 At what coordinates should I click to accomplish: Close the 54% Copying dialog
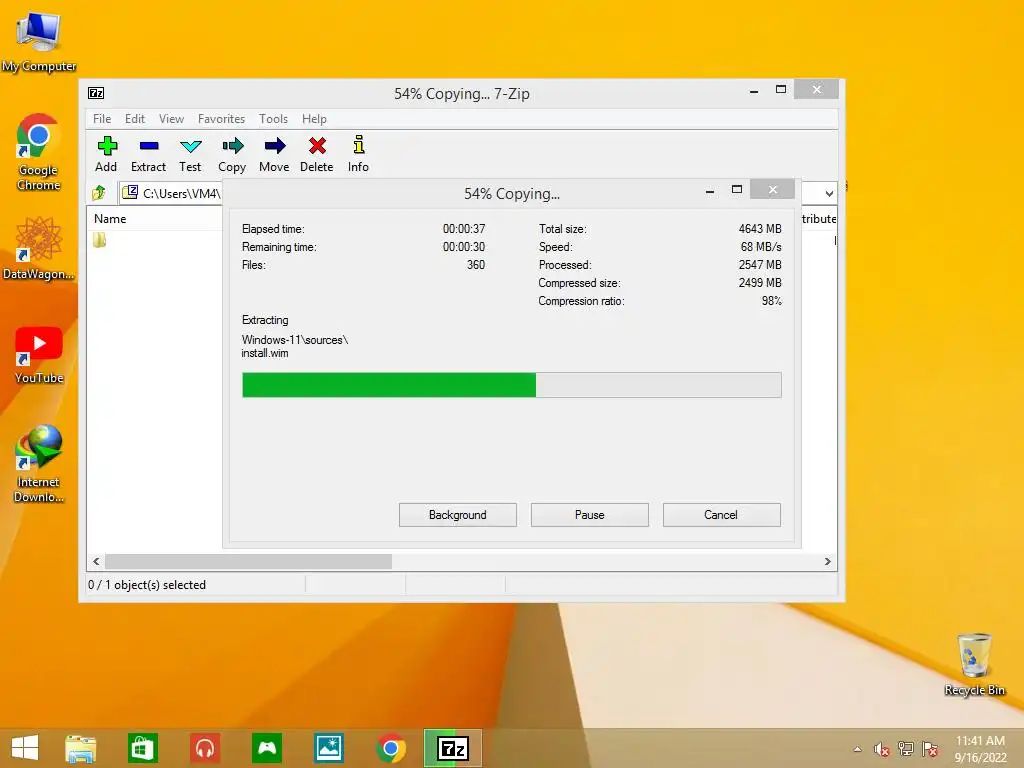[x=773, y=189]
